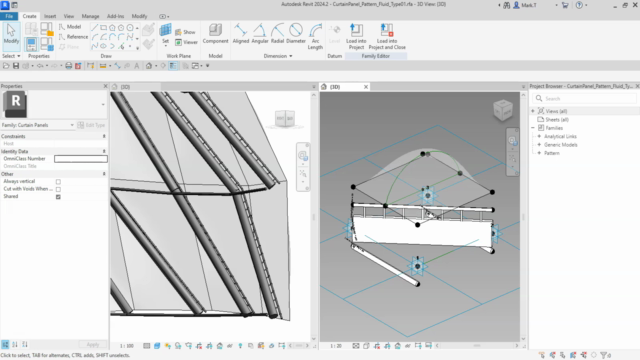Click the visual style icon in left view bar
This screenshot has height=360, width=640.
pos(157,346)
